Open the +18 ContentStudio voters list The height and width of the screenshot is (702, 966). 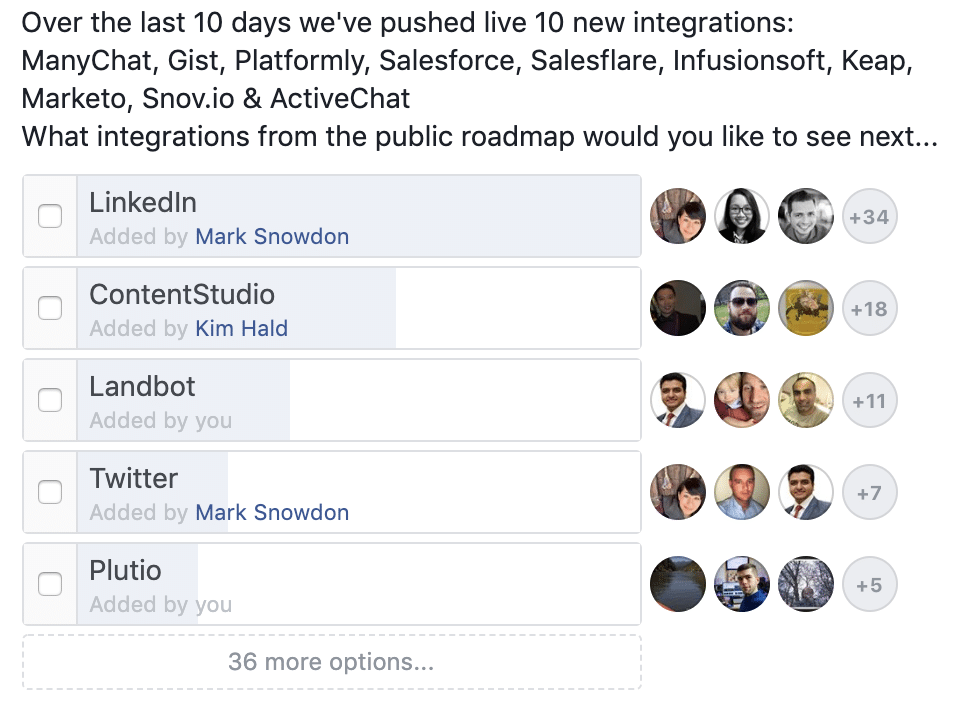coord(869,308)
